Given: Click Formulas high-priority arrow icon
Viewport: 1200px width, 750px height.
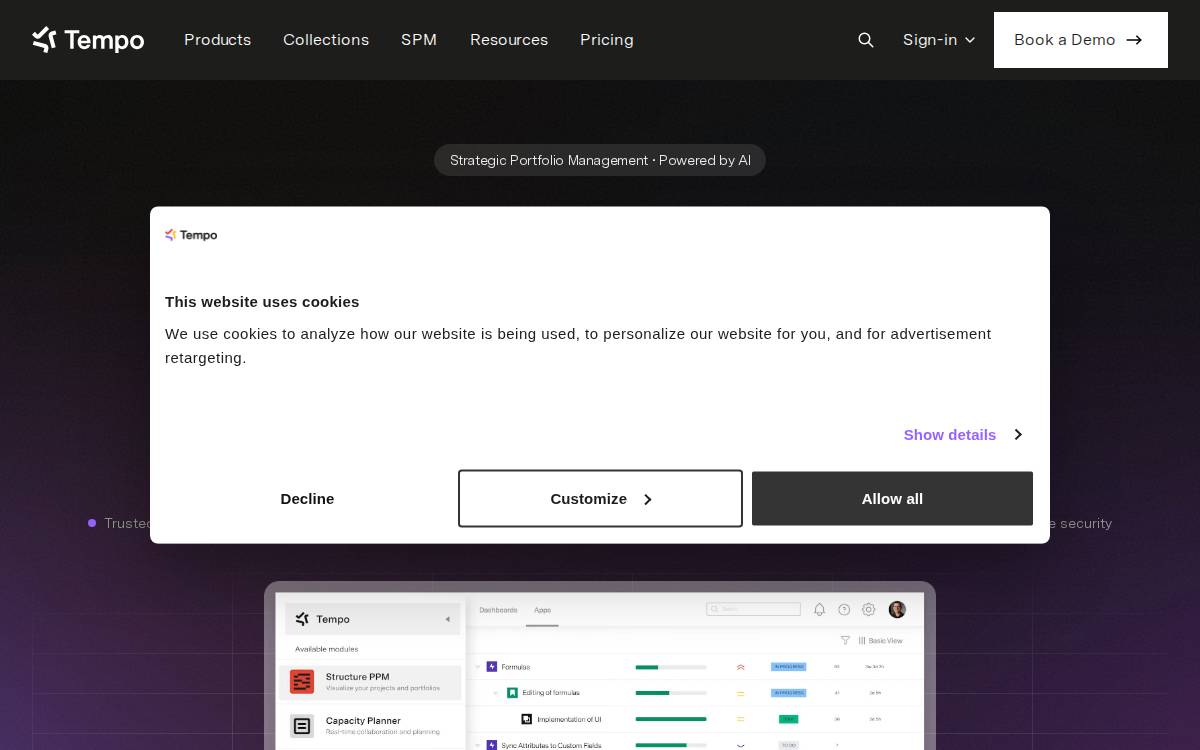Looking at the screenshot, I should [741, 667].
